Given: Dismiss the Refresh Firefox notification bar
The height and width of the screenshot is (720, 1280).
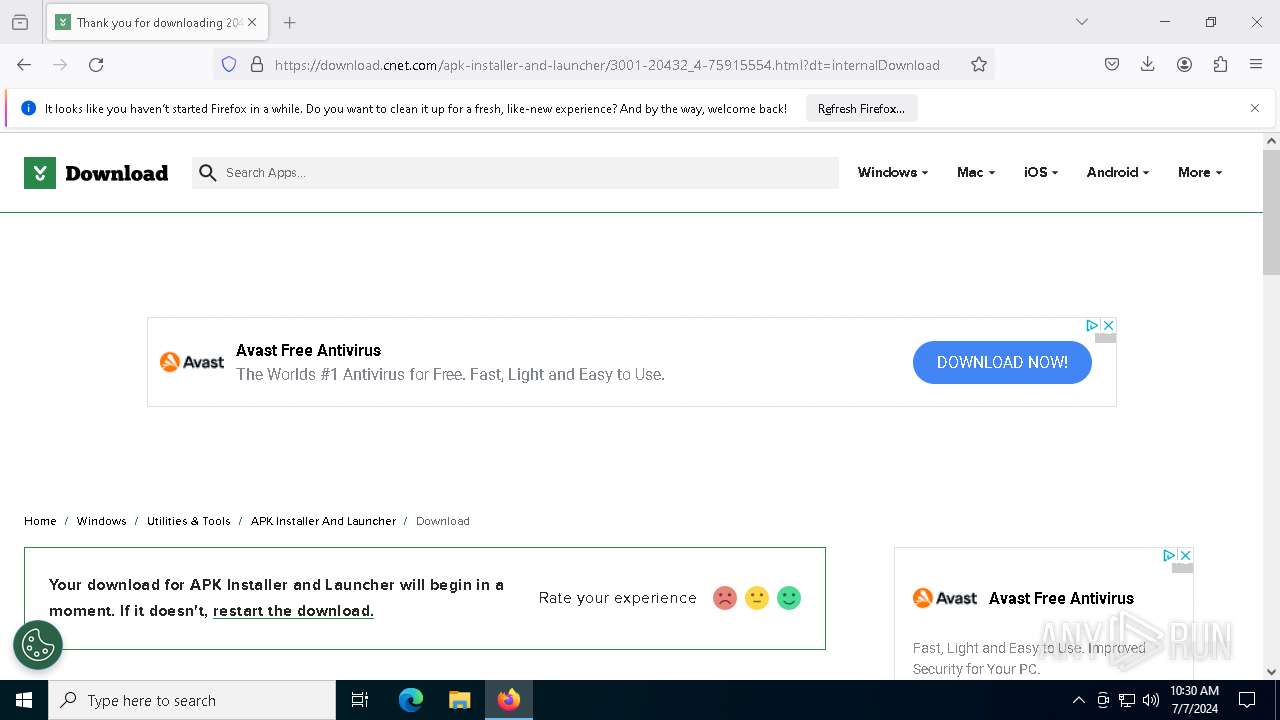Looking at the screenshot, I should click(x=1255, y=108).
